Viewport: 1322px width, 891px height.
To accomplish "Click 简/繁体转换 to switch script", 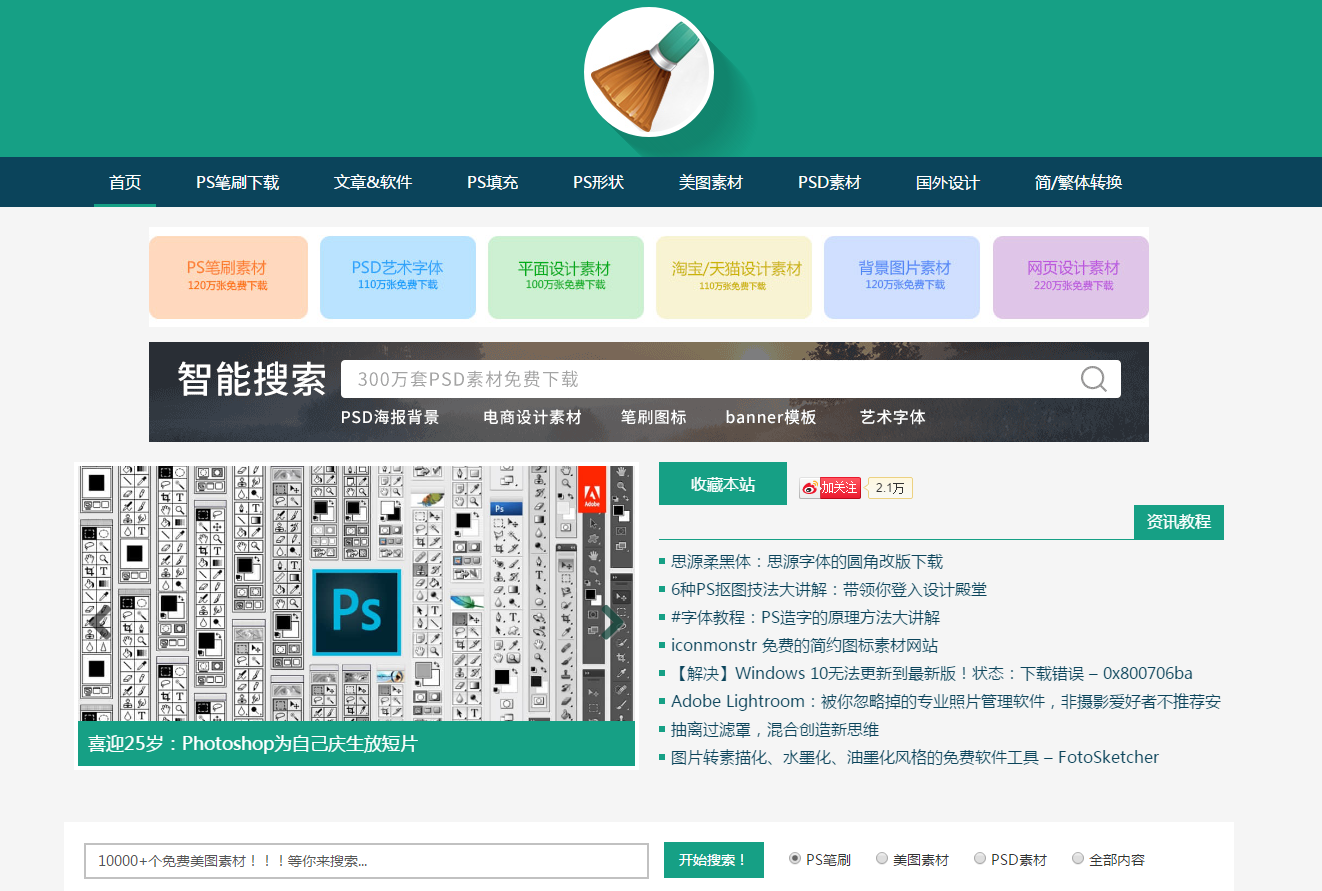I will (x=1078, y=182).
